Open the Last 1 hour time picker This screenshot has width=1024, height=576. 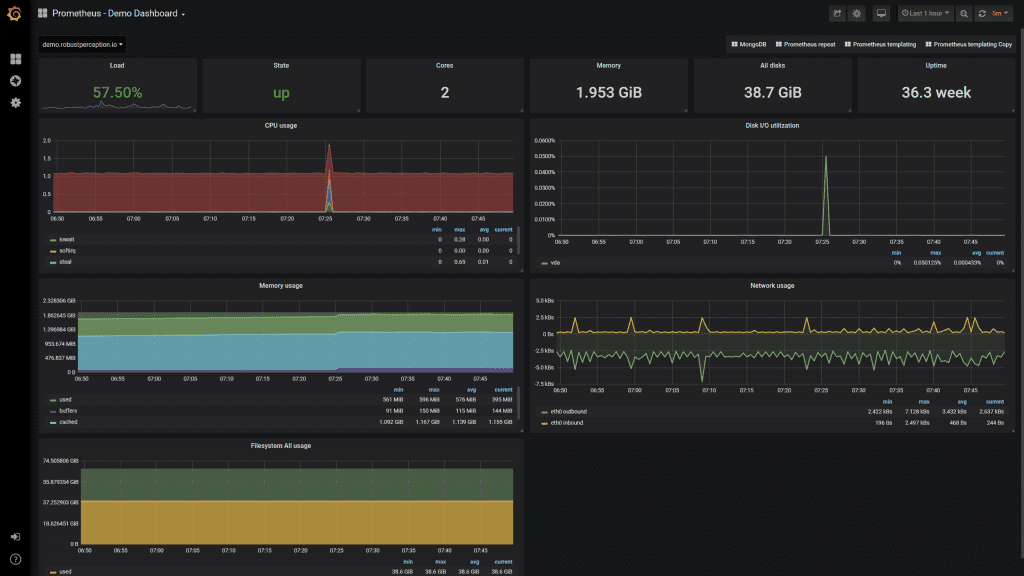pos(925,14)
